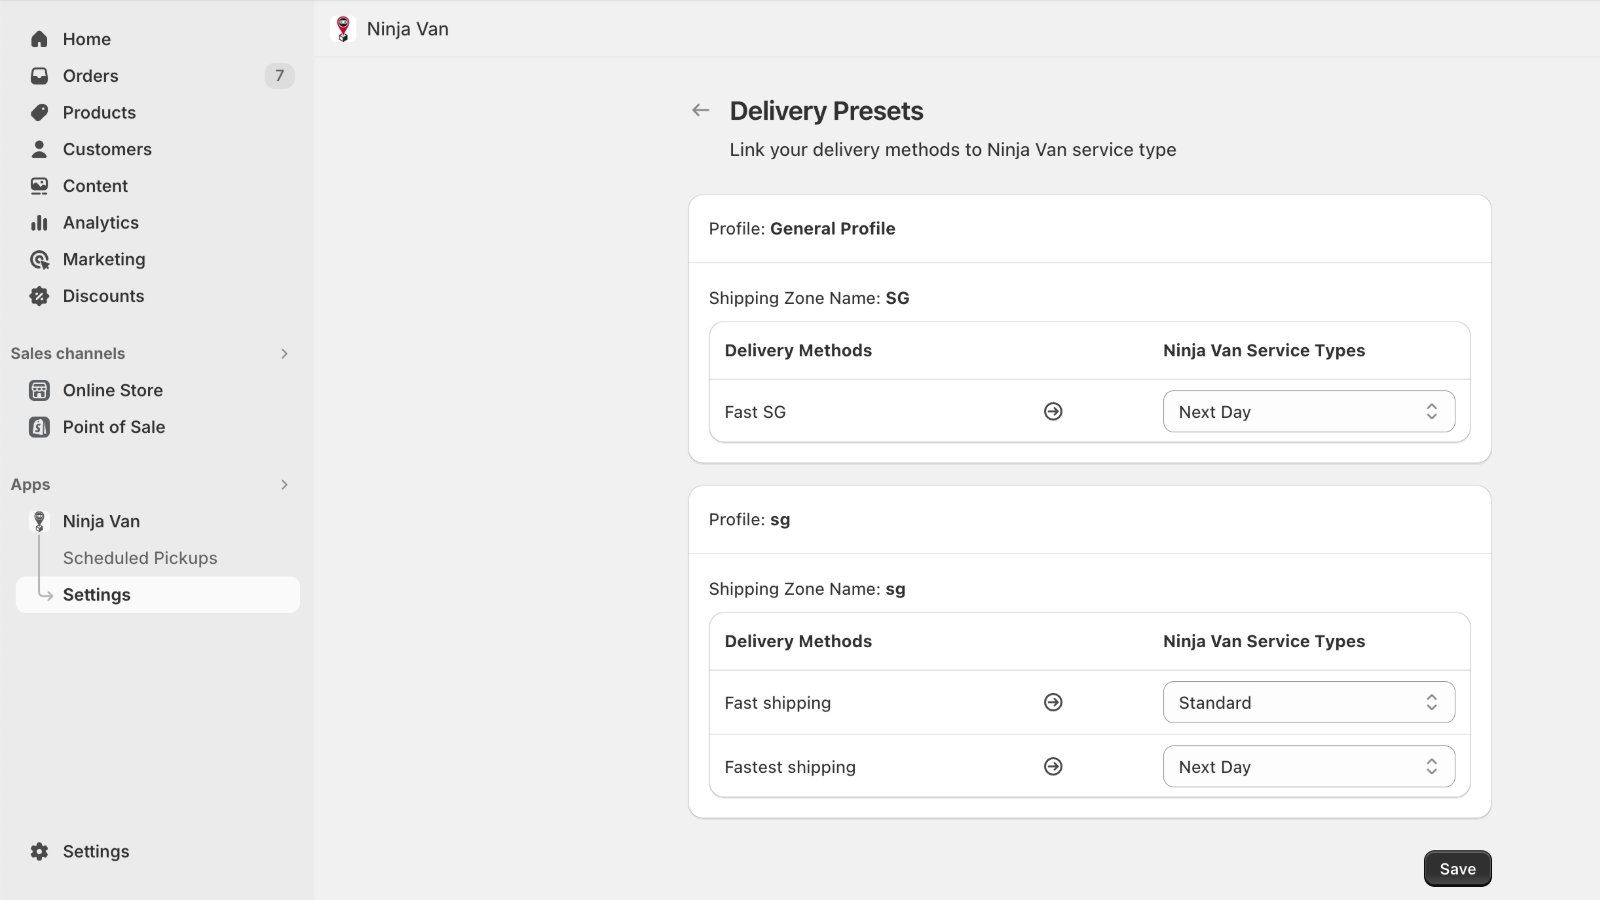Image resolution: width=1600 pixels, height=900 pixels.
Task: Click the Save button
Action: pos(1457,868)
